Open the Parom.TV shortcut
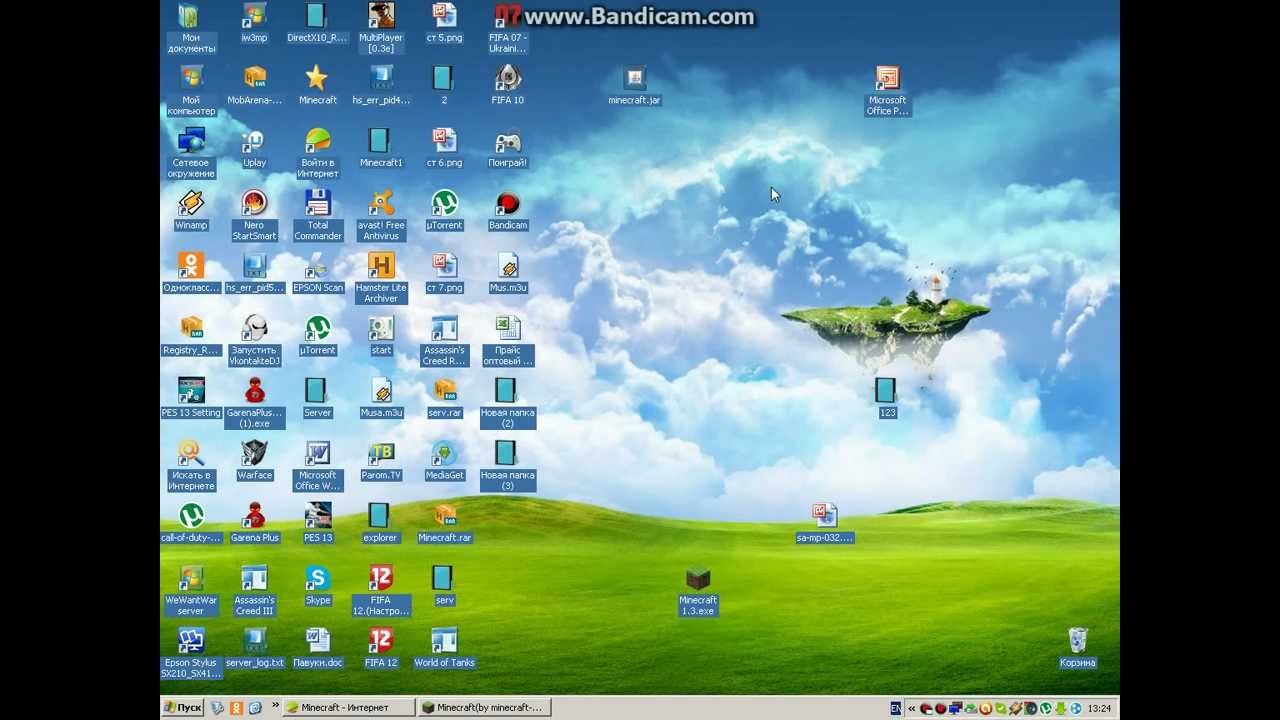Image resolution: width=1280 pixels, height=720 pixels. pos(381,454)
